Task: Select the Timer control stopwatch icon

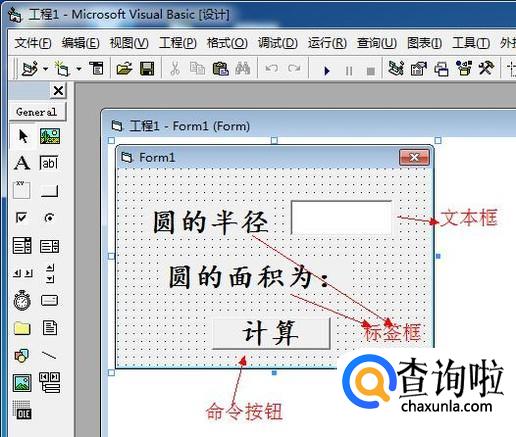Action: tap(22, 300)
